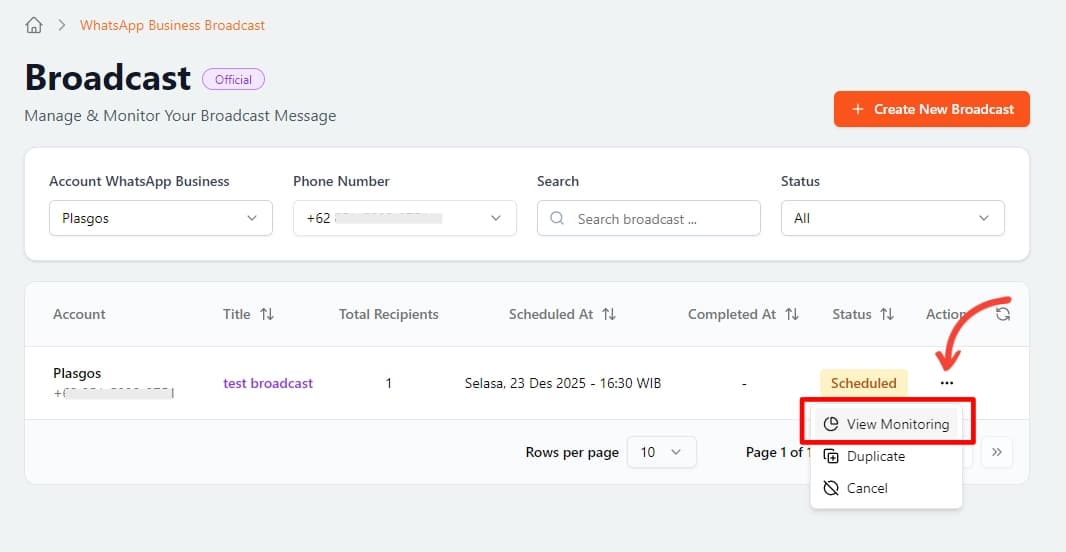This screenshot has height=552, width=1066.
Task: Open the Status filter dropdown
Action: (x=892, y=218)
